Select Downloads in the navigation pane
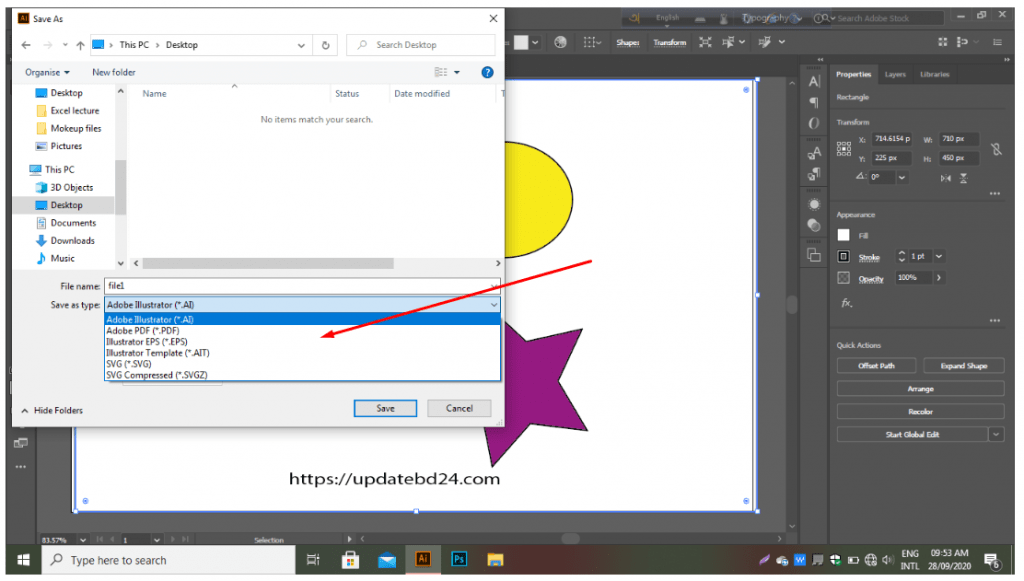 click(x=72, y=241)
